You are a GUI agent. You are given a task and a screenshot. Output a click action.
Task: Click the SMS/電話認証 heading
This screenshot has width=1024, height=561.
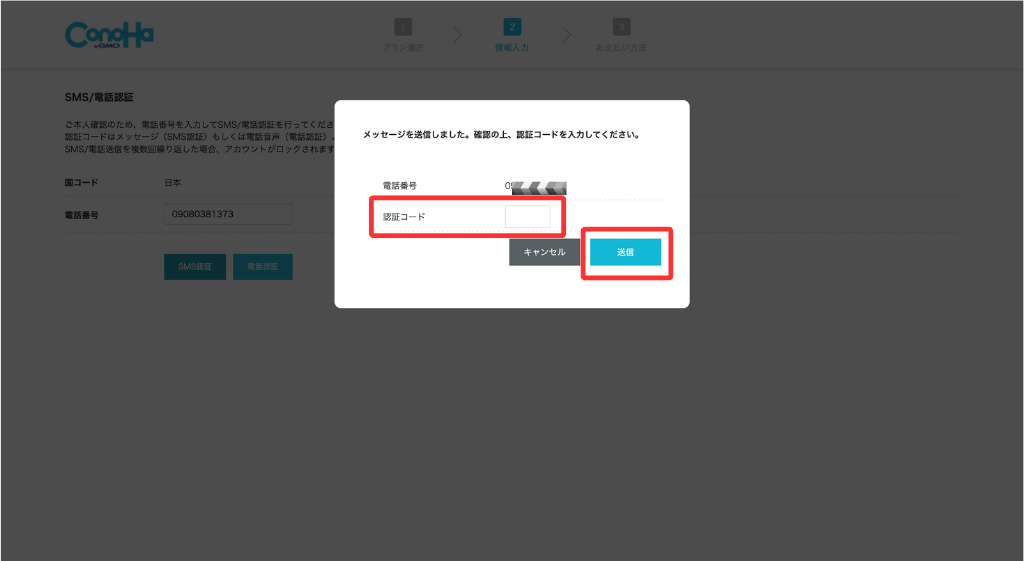pos(99,97)
